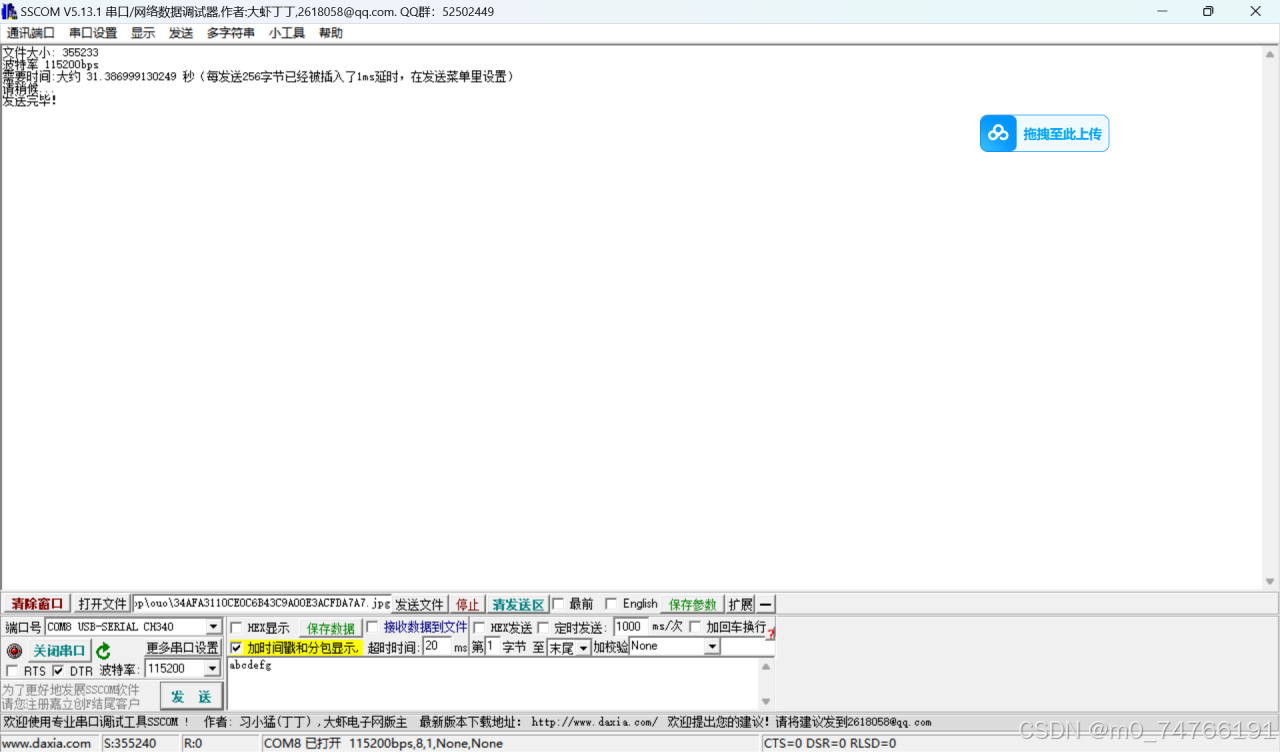Open the 末尾 byte range dropdown
The height and width of the screenshot is (752, 1280).
coord(583,648)
